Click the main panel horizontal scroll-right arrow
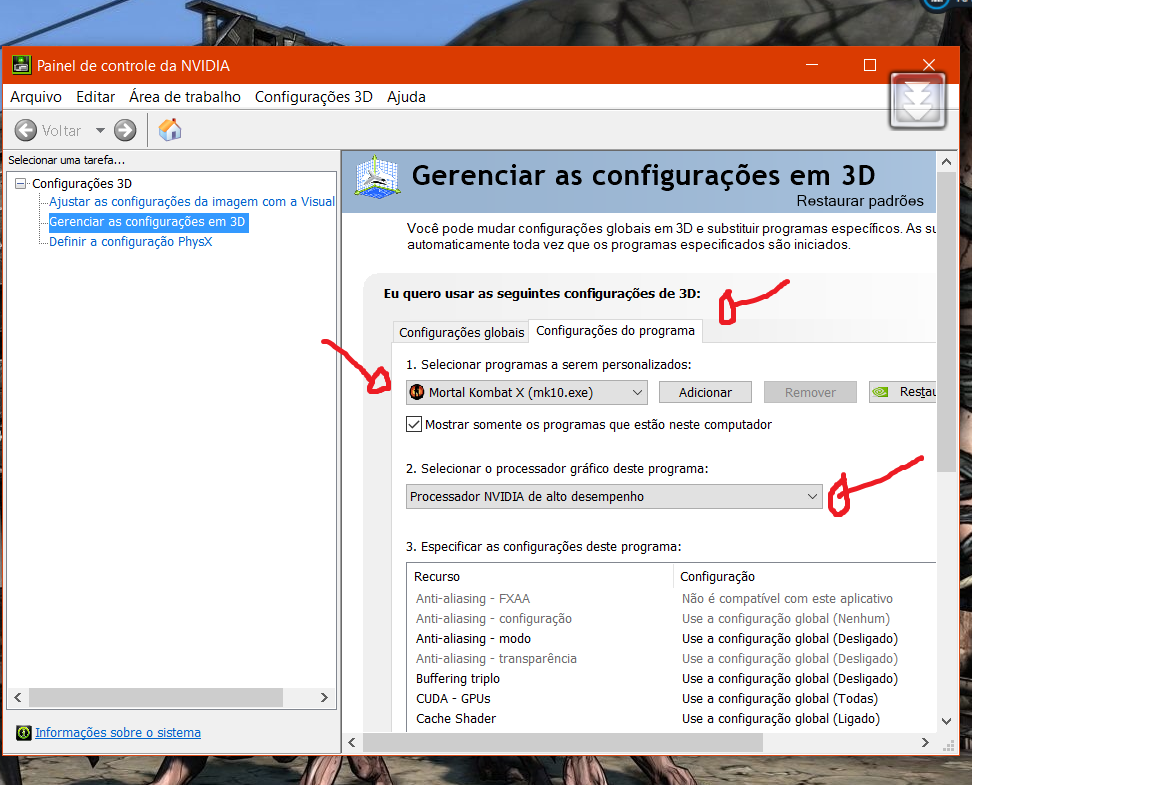 925,743
